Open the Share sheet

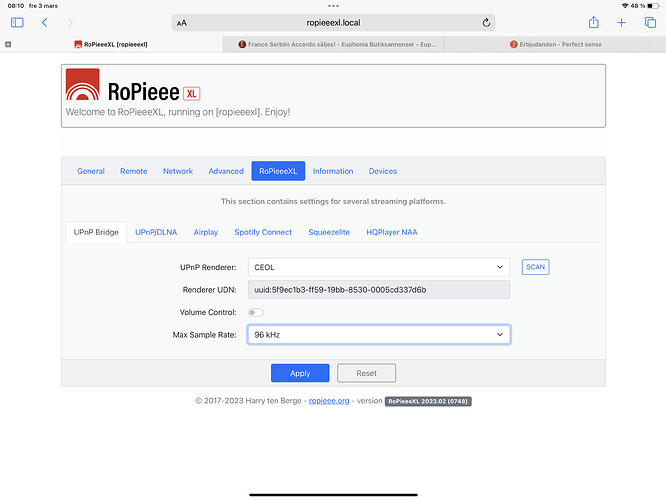pyautogui.click(x=594, y=22)
